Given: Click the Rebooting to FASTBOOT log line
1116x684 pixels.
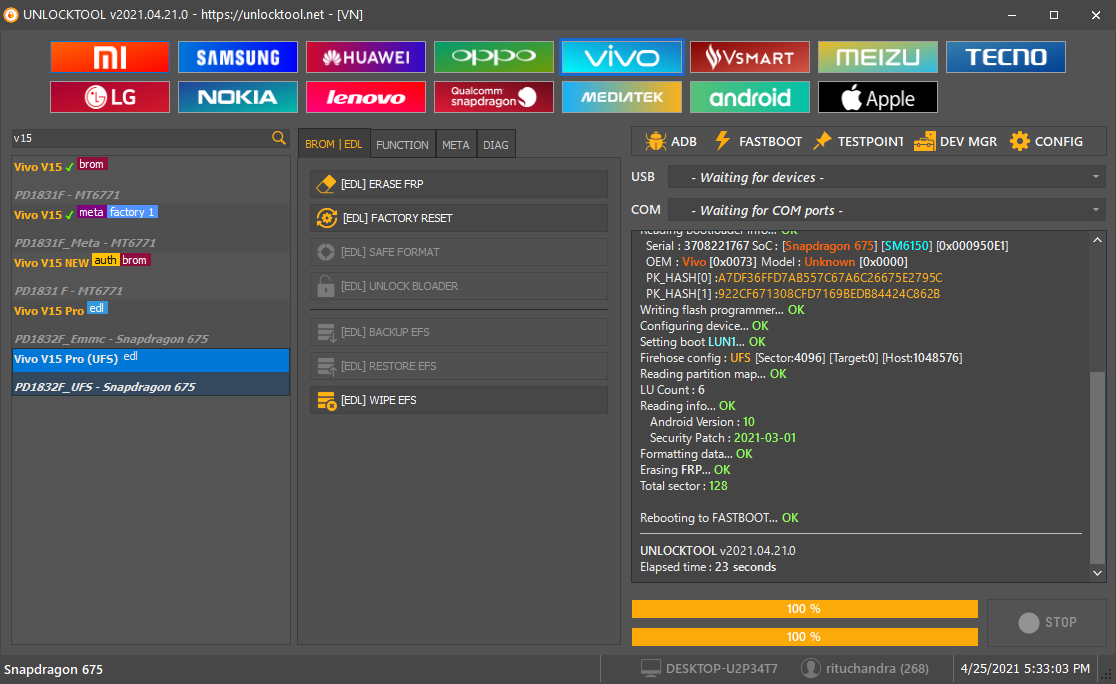Looking at the screenshot, I should [x=719, y=517].
